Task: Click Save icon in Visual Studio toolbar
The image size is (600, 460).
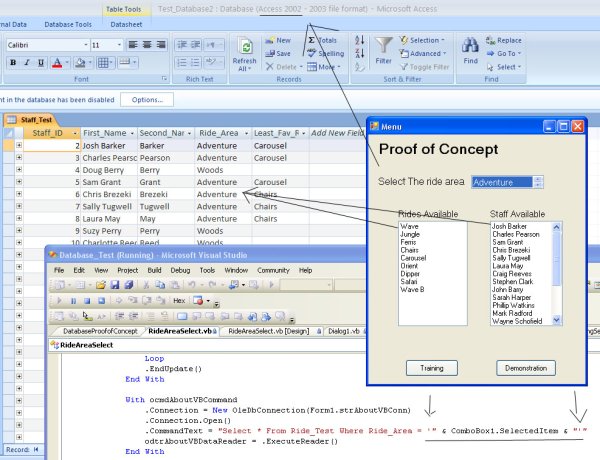Action: point(115,285)
